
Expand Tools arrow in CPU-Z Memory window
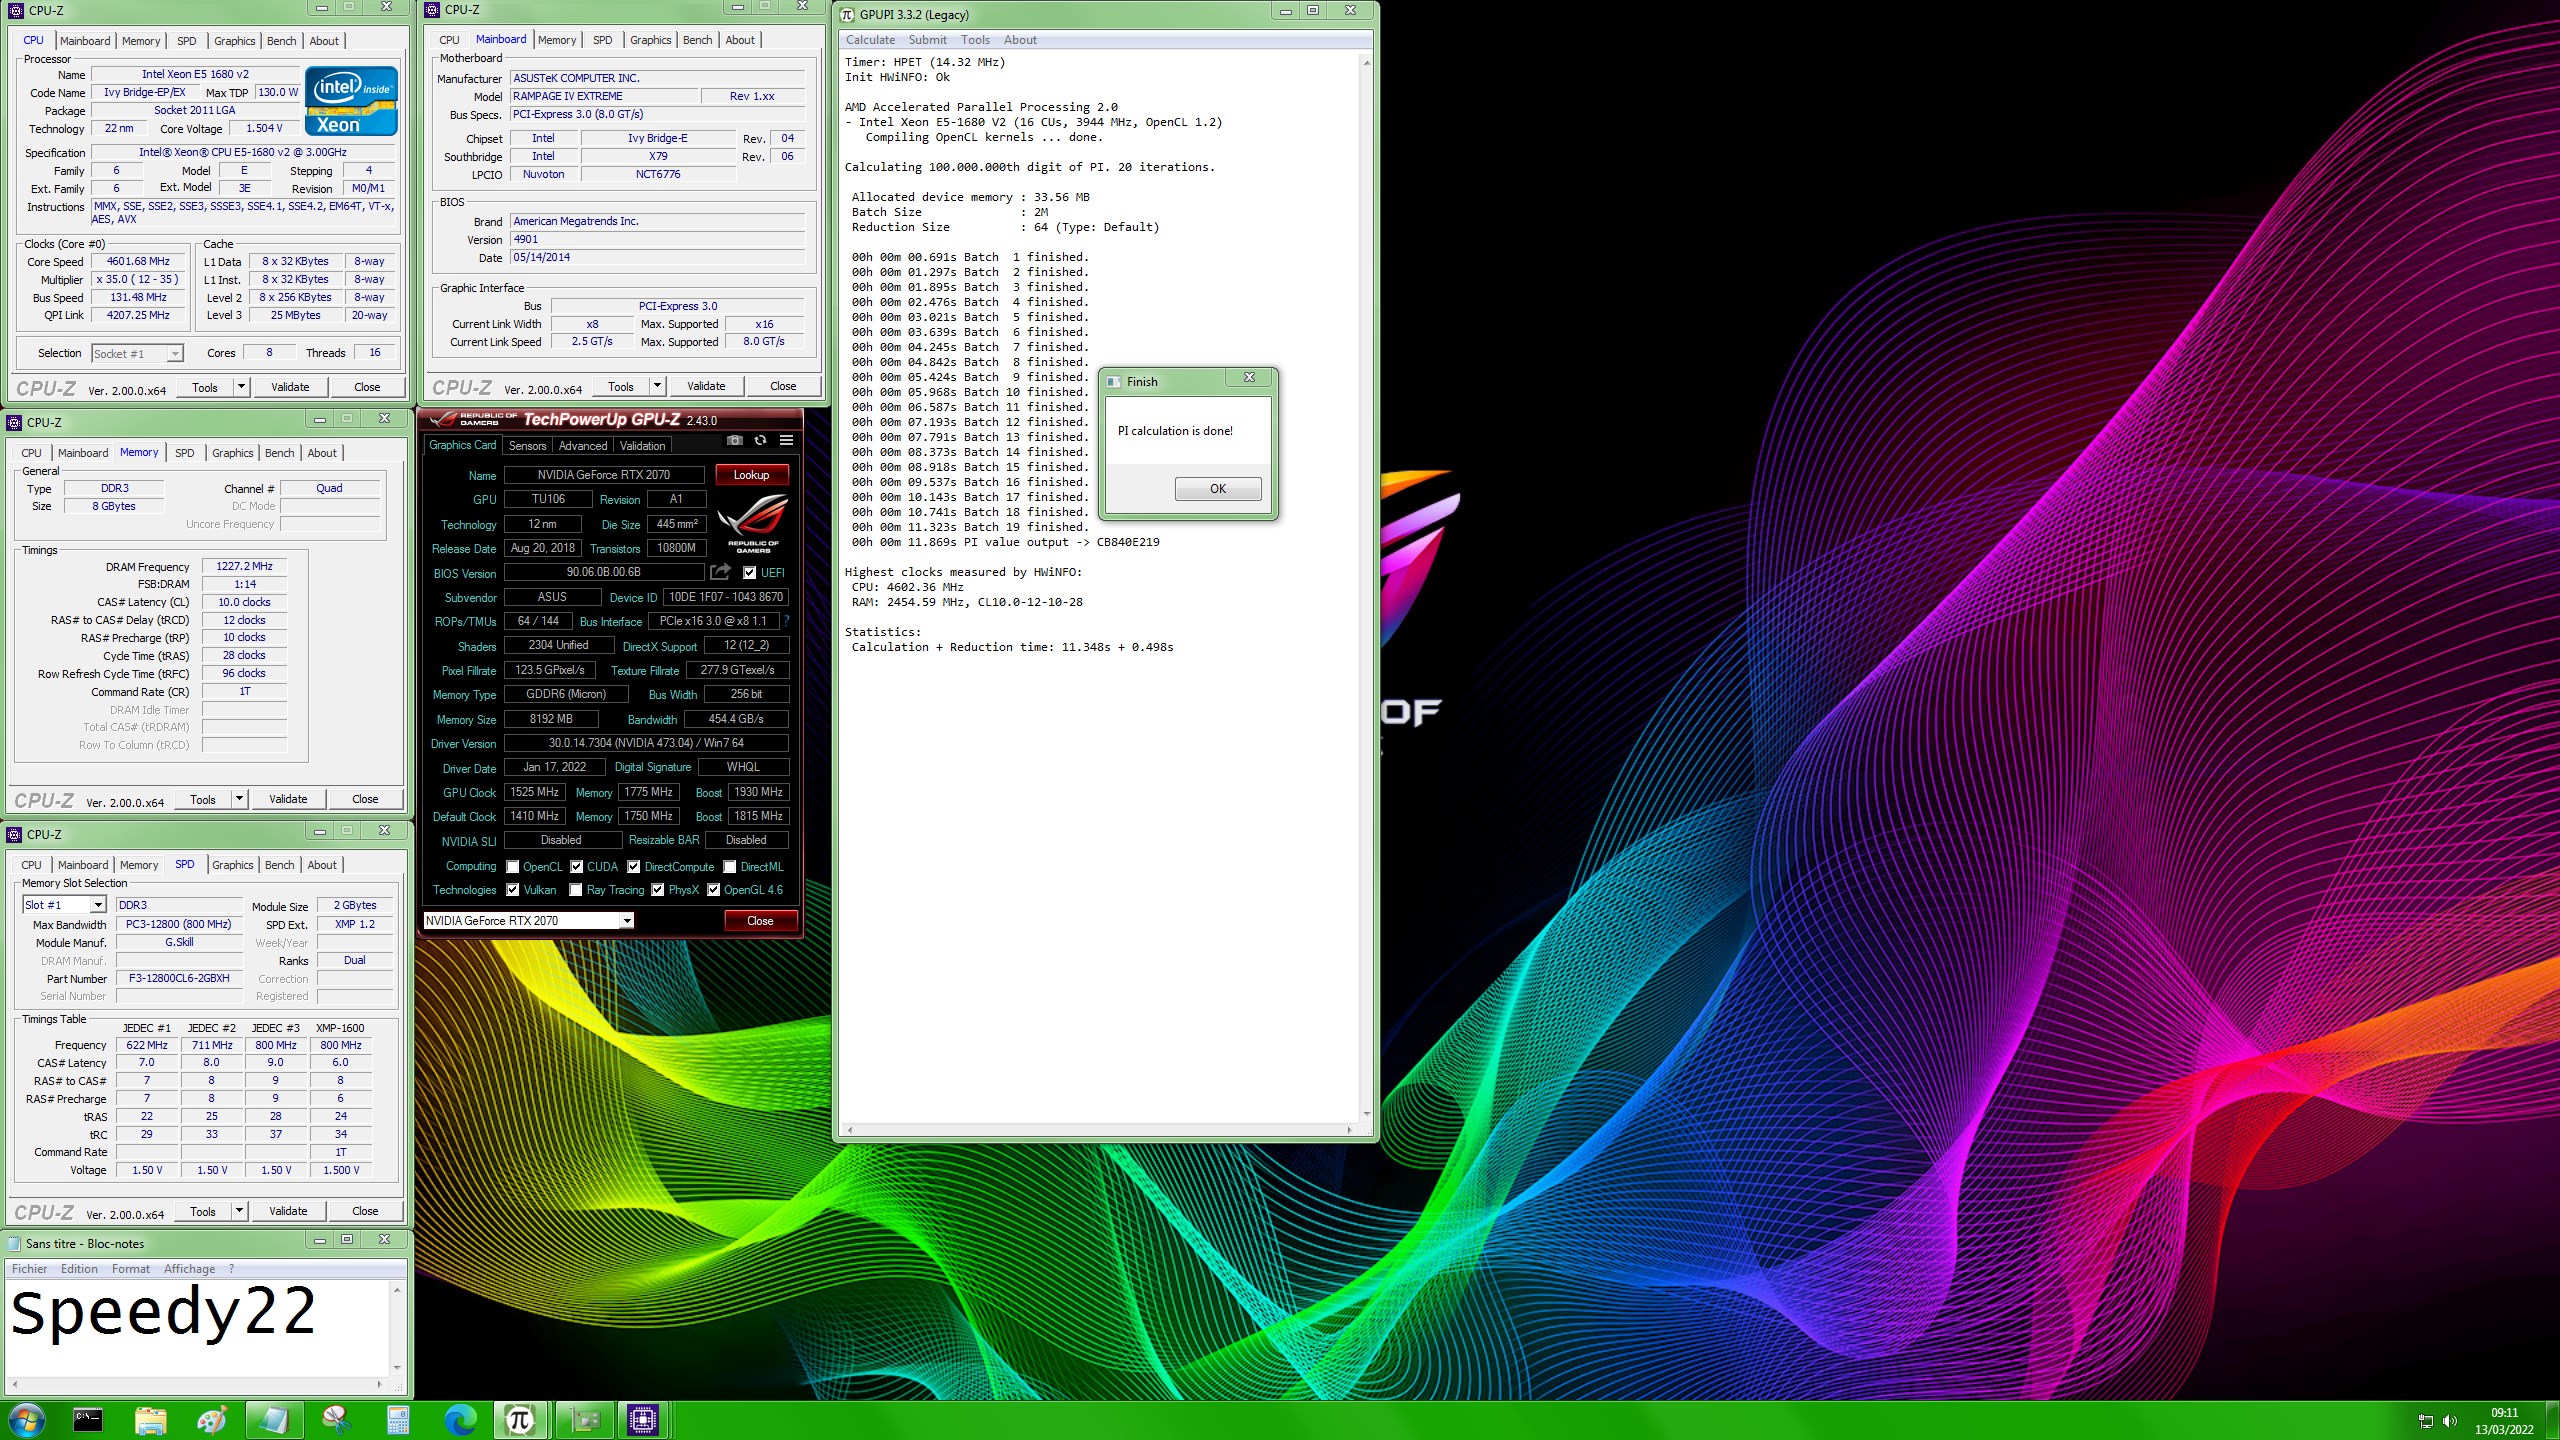coord(239,799)
